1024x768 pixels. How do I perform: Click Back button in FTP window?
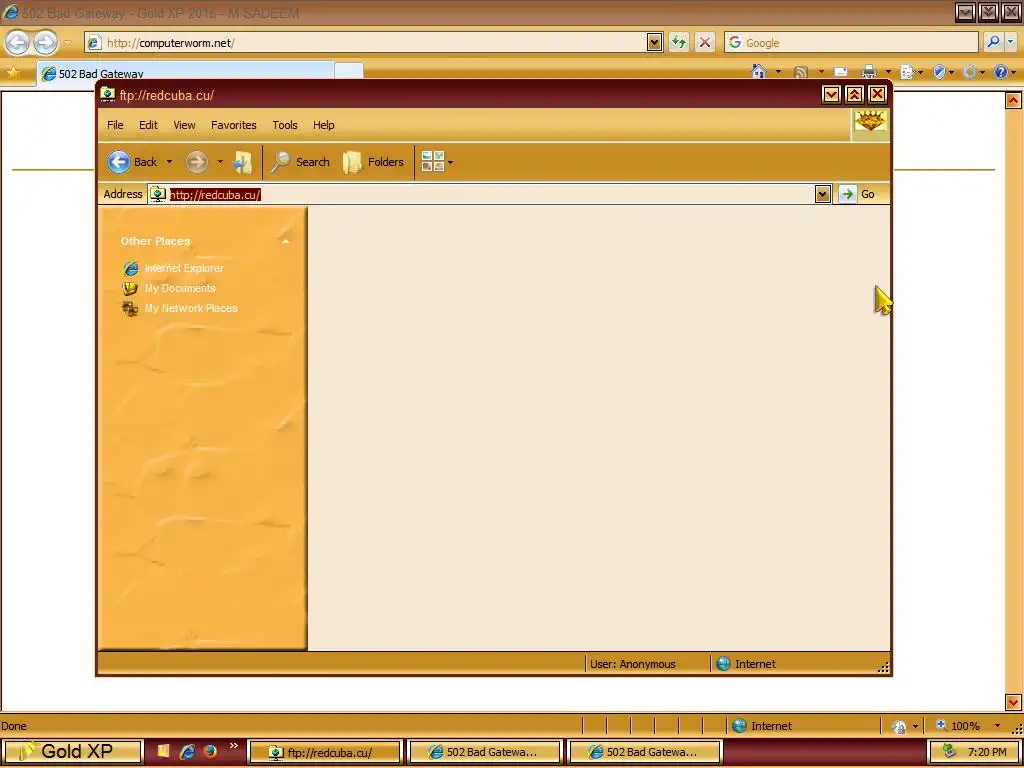point(133,162)
